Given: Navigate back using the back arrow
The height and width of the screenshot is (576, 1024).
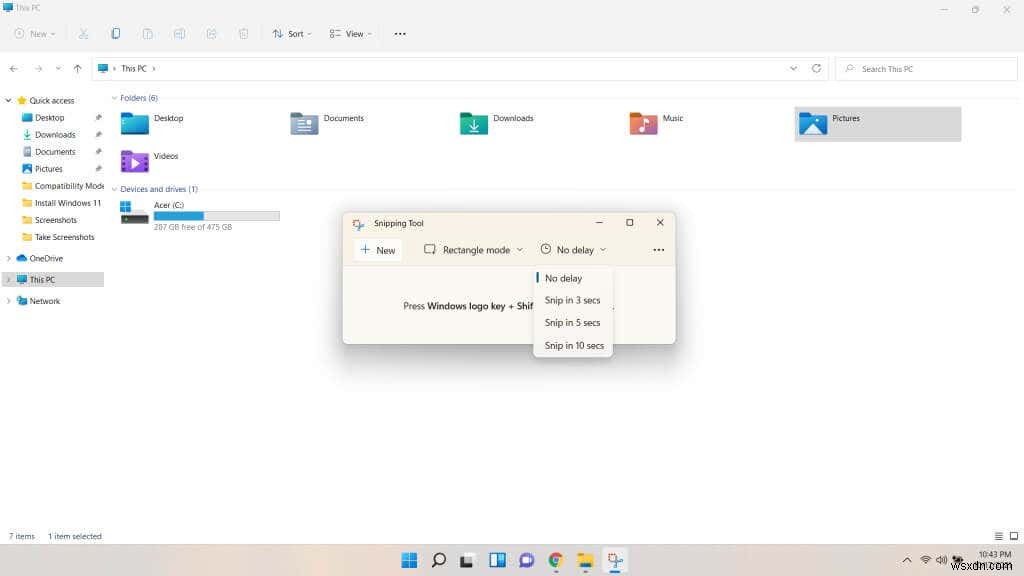Looking at the screenshot, I should 14,68.
